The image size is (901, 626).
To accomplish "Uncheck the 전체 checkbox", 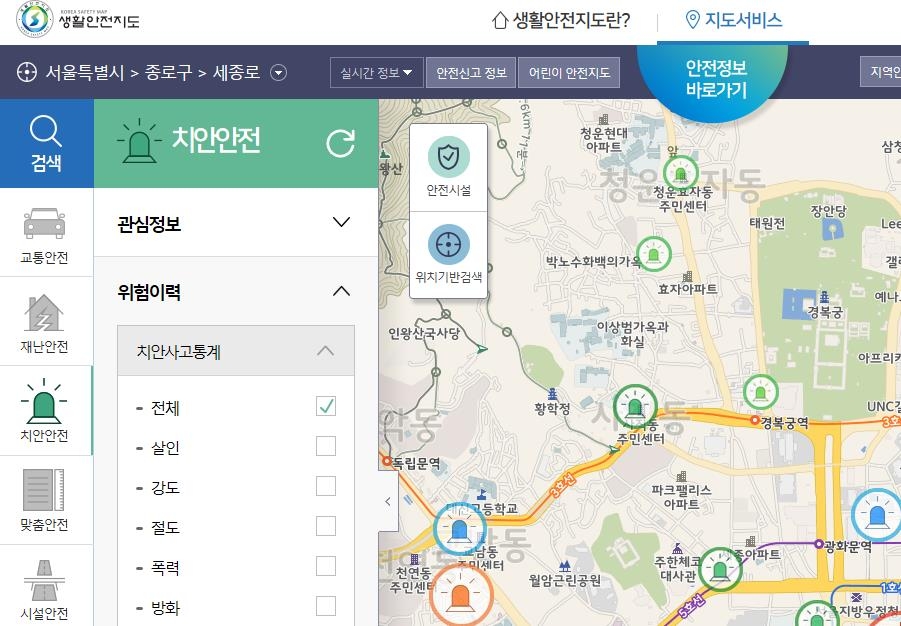I will 326,406.
